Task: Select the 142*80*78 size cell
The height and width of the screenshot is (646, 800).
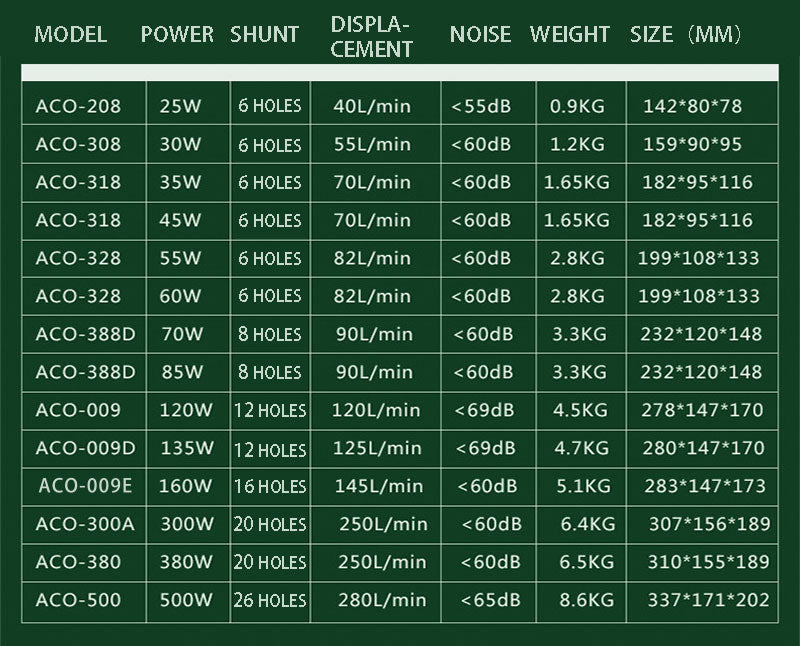Action: (x=694, y=106)
